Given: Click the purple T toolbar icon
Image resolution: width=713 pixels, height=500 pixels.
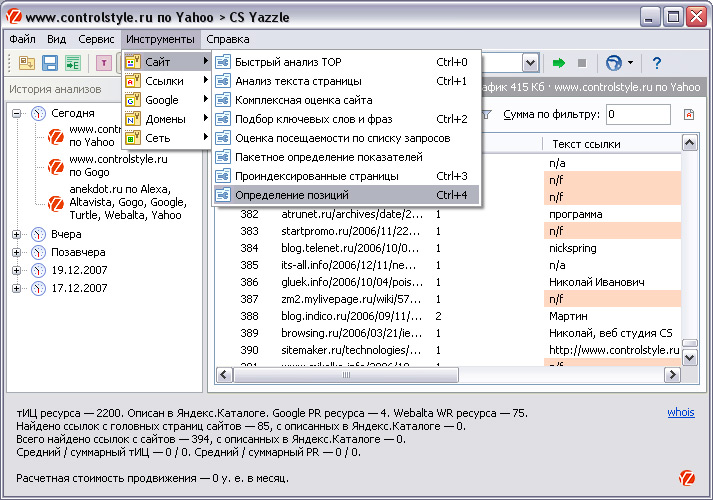Looking at the screenshot, I should click(103, 63).
